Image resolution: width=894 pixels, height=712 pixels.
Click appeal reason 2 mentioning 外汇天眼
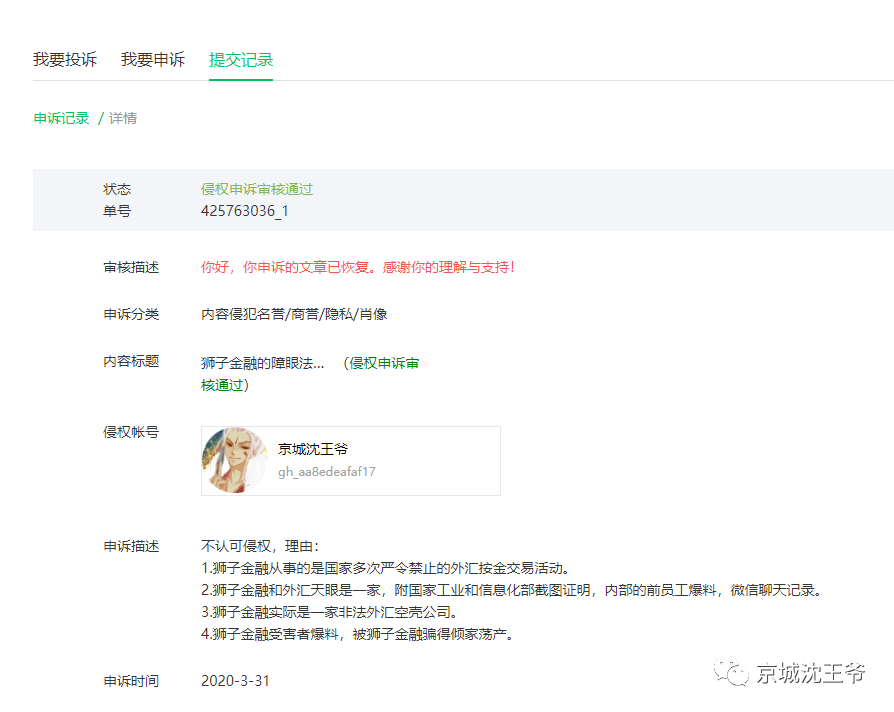(511, 590)
